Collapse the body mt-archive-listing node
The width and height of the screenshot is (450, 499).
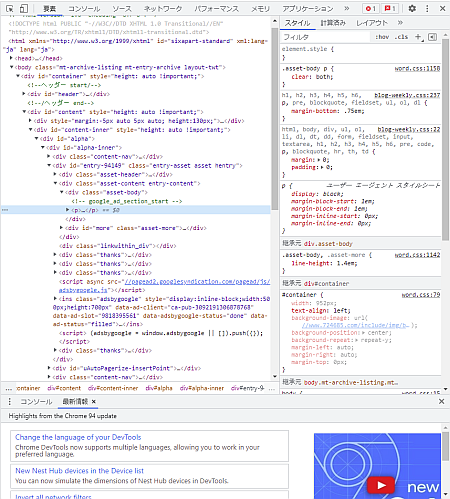11,67
